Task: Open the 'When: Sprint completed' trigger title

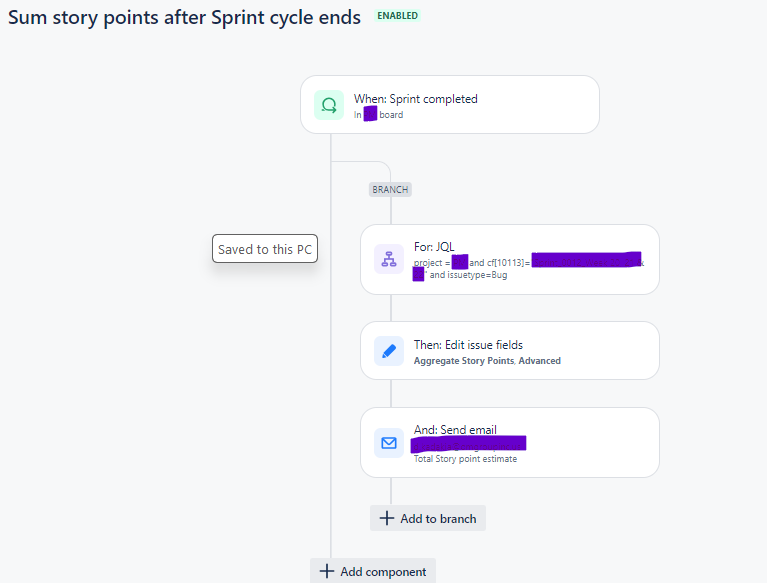Action: tap(415, 99)
